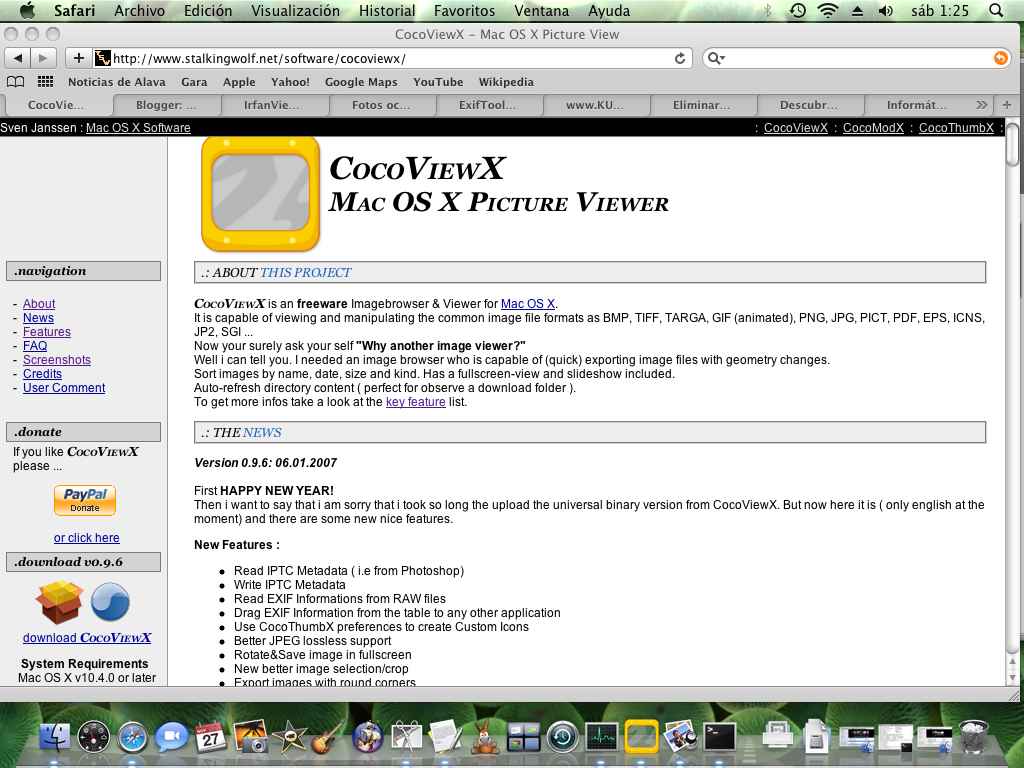Open the Trash in the Dock
1024x768 pixels.
click(974, 737)
